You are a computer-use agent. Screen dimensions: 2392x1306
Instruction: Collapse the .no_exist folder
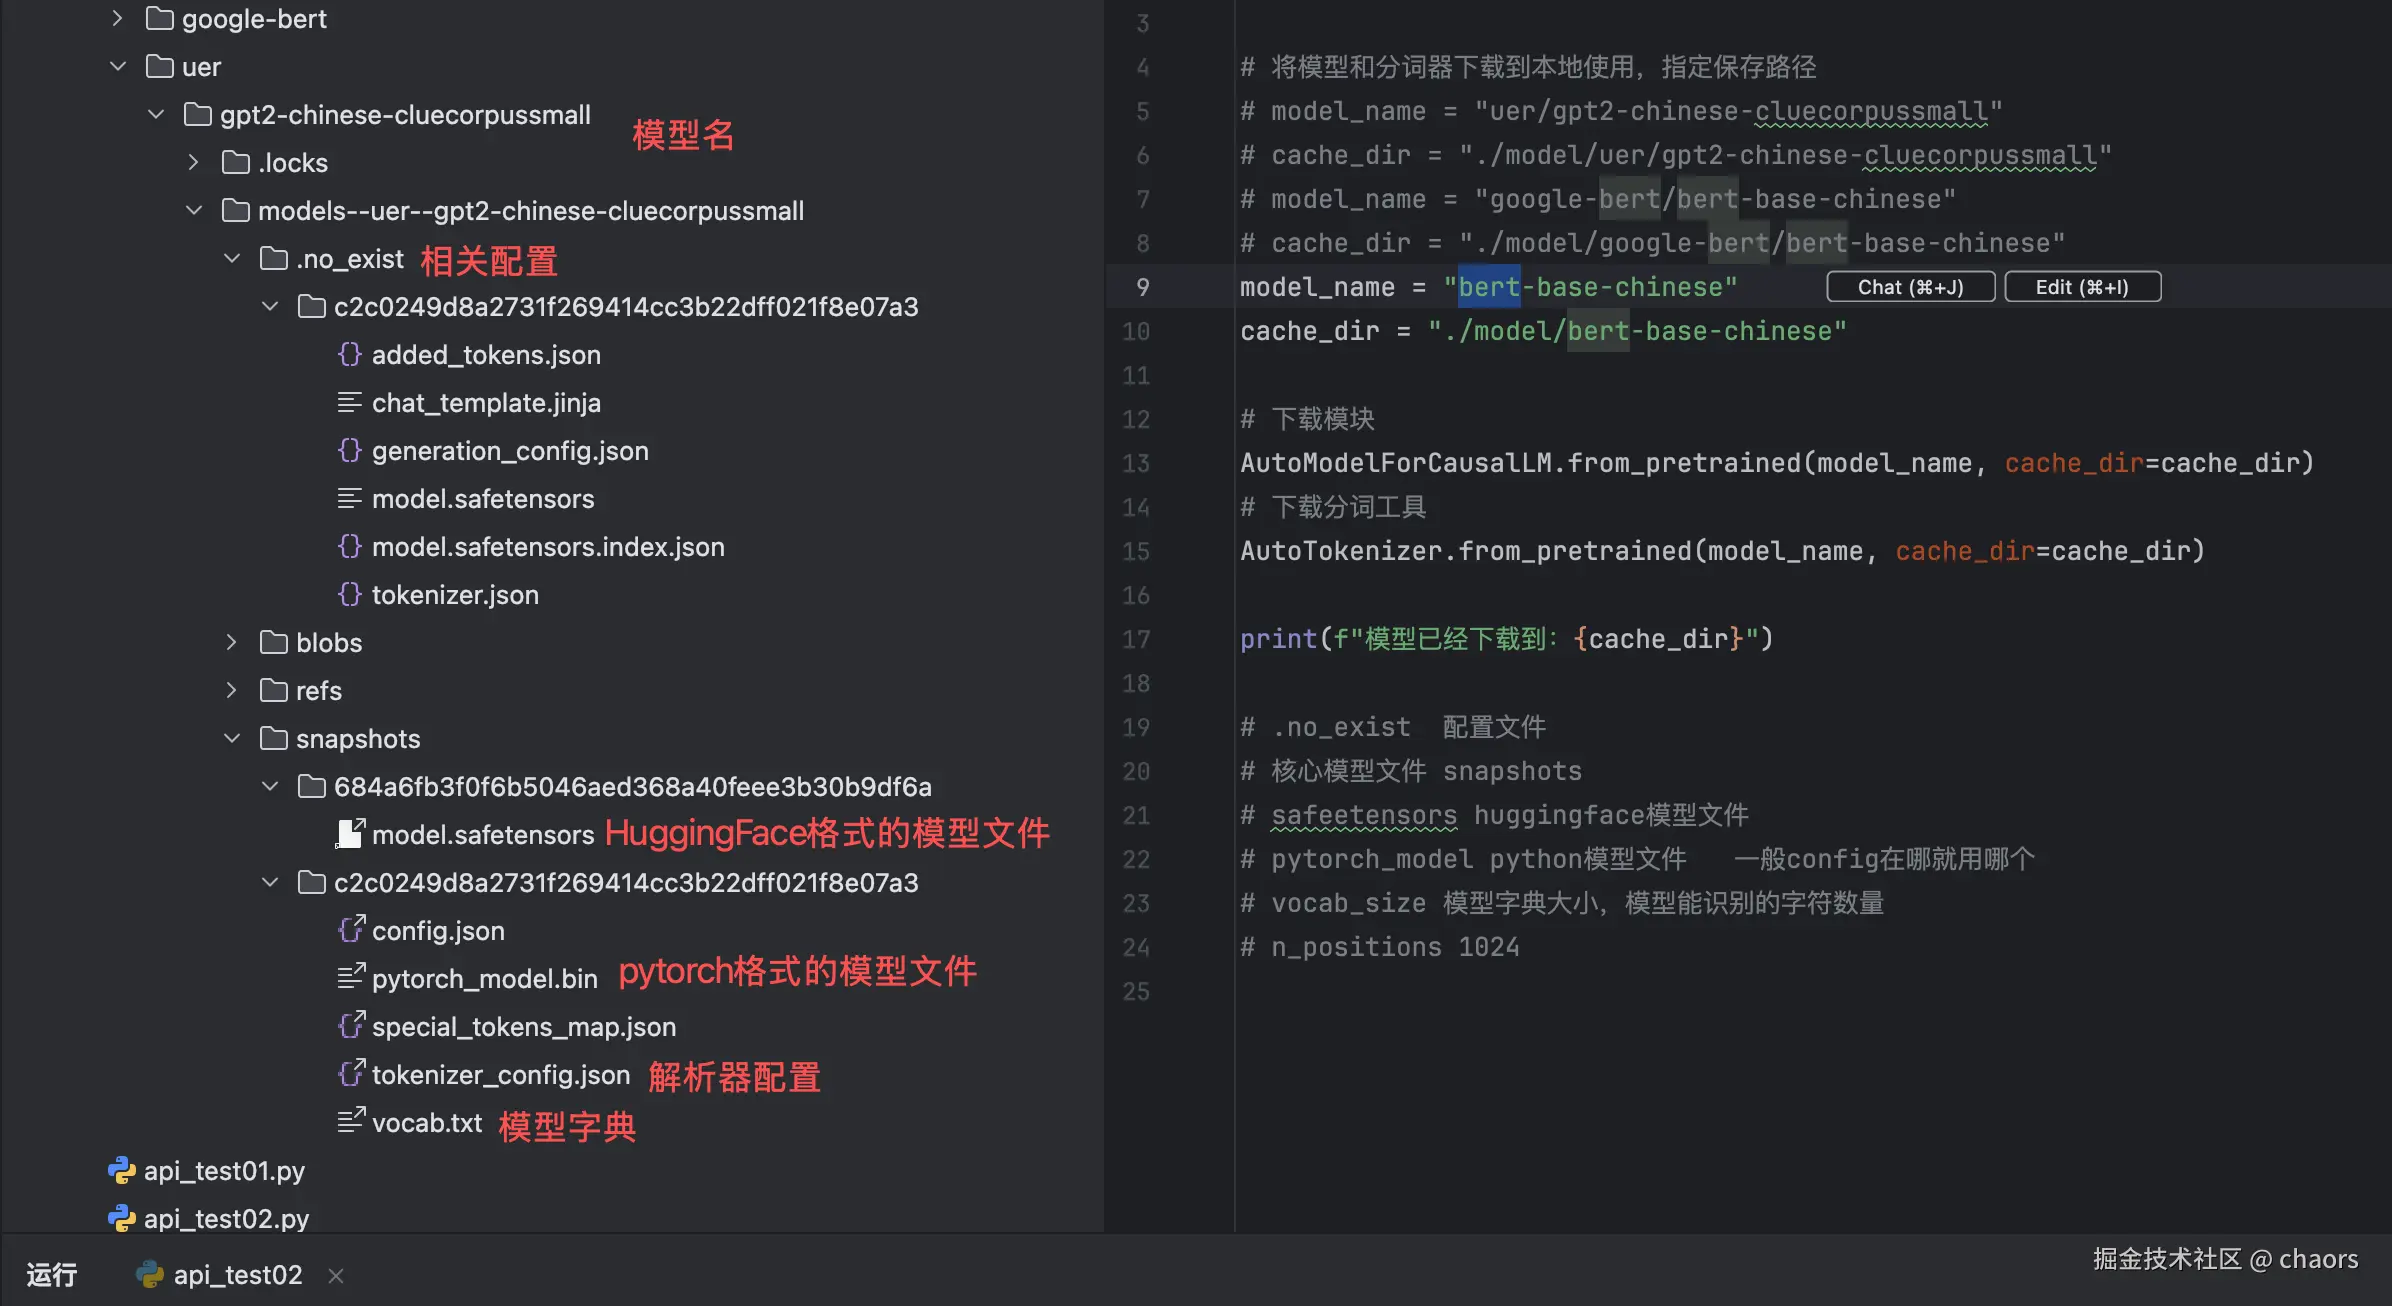tap(232, 258)
